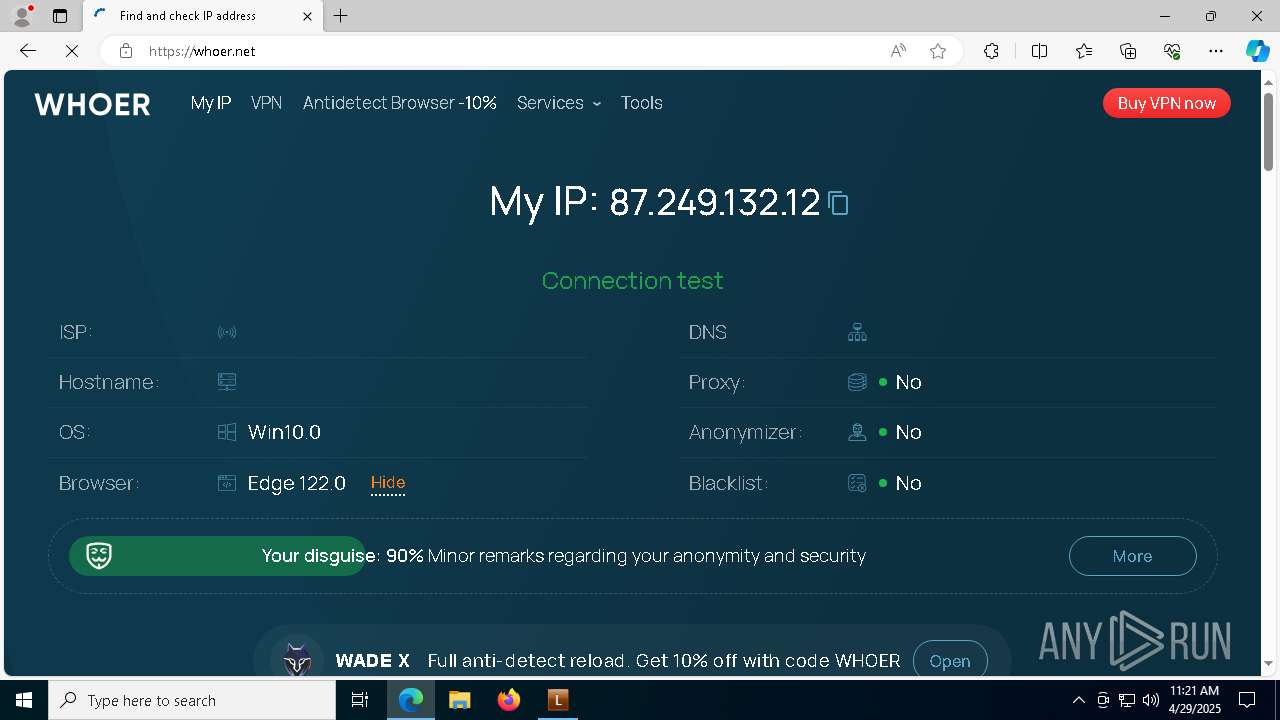Click the Edge 122.0 browser value

point(297,483)
